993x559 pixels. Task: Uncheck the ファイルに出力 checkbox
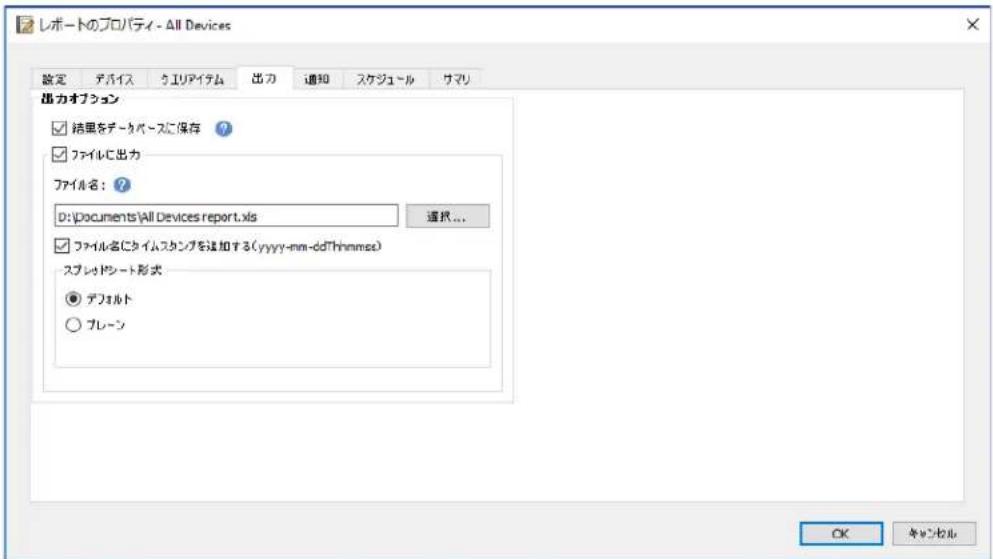59,154
